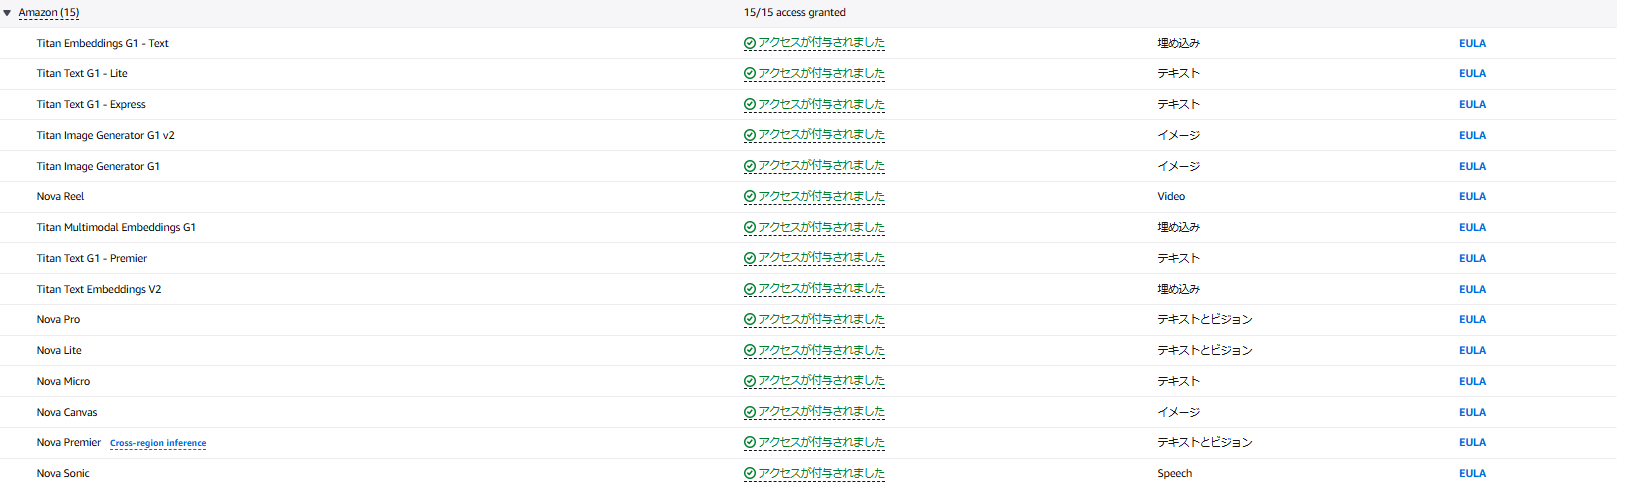Screen dimensions: 1625x488
Task: Open the EULA link for Titan Text G1 - Lite
Action: 1472,74
